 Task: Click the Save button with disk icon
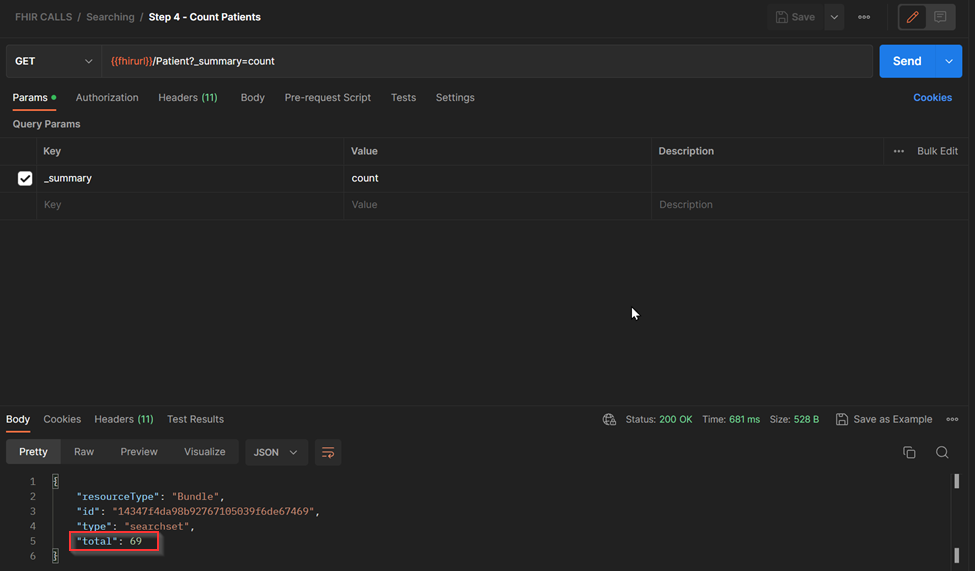pyautogui.click(x=795, y=17)
